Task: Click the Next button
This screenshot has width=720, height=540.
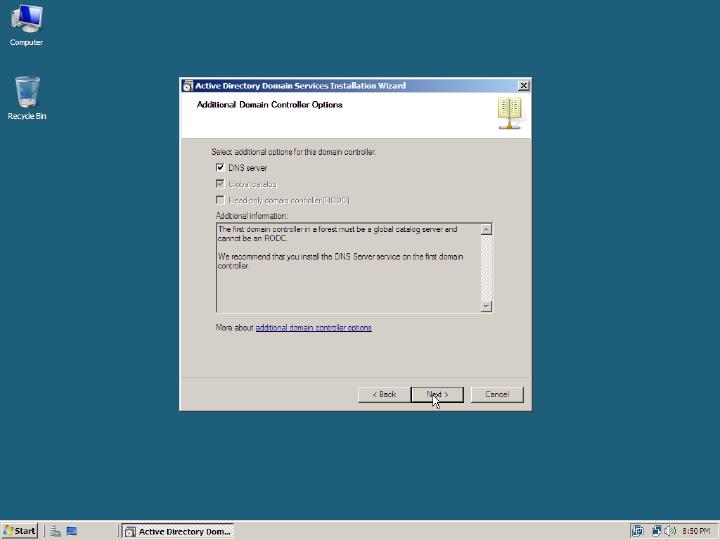Action: coord(437,394)
